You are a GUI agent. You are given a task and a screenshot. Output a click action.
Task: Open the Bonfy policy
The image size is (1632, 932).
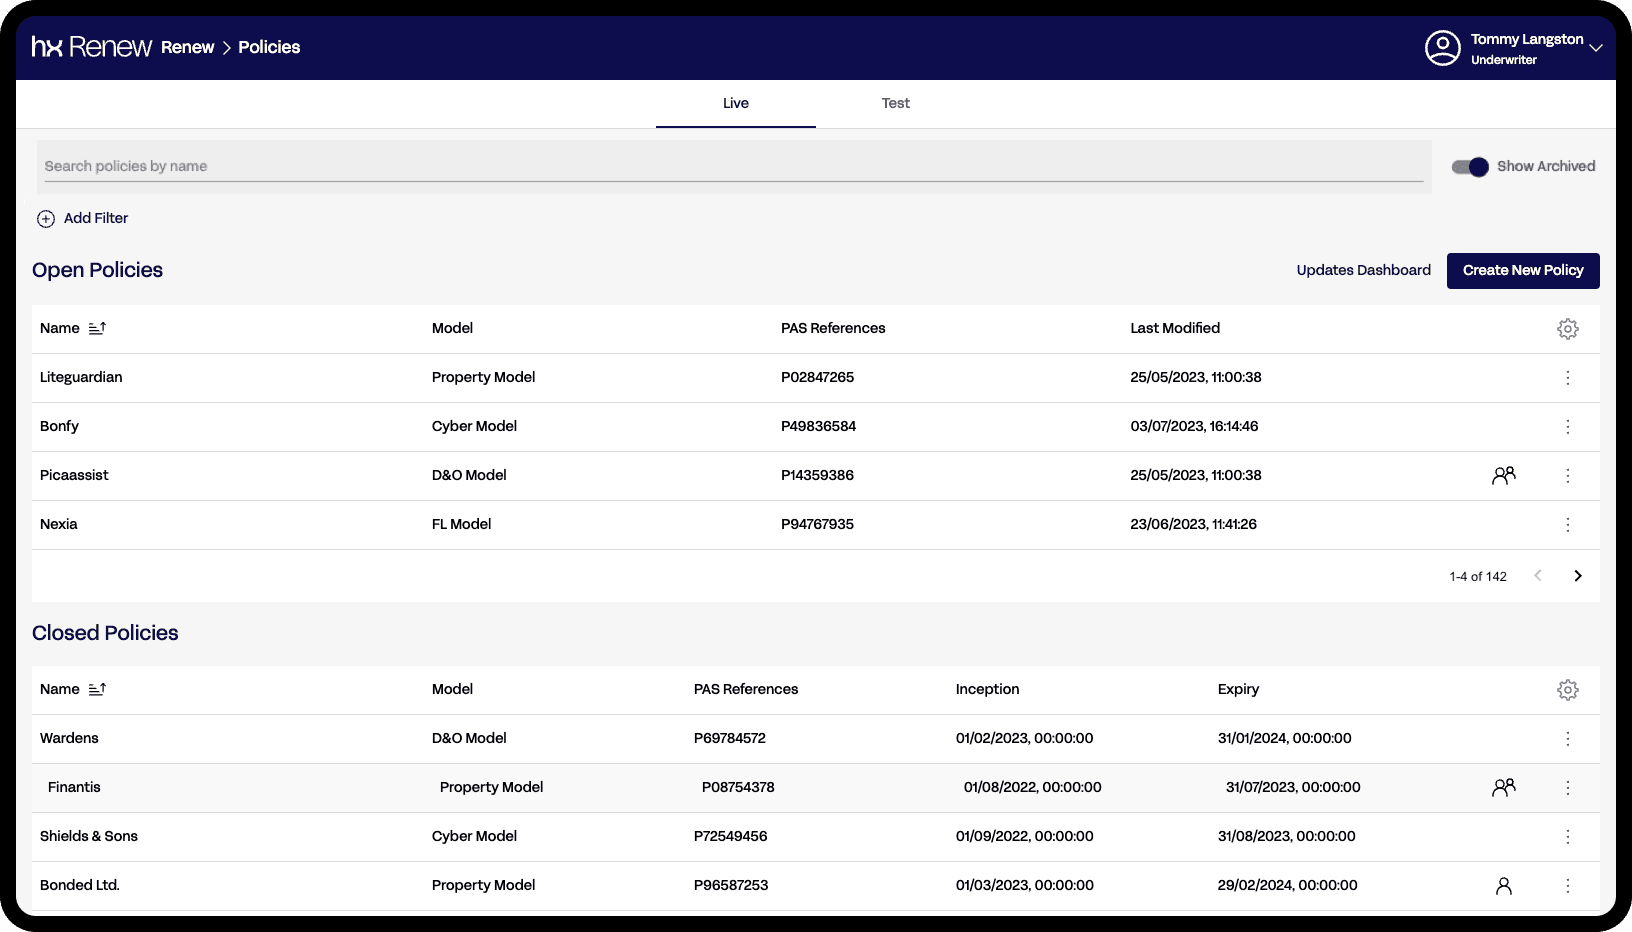(x=59, y=426)
